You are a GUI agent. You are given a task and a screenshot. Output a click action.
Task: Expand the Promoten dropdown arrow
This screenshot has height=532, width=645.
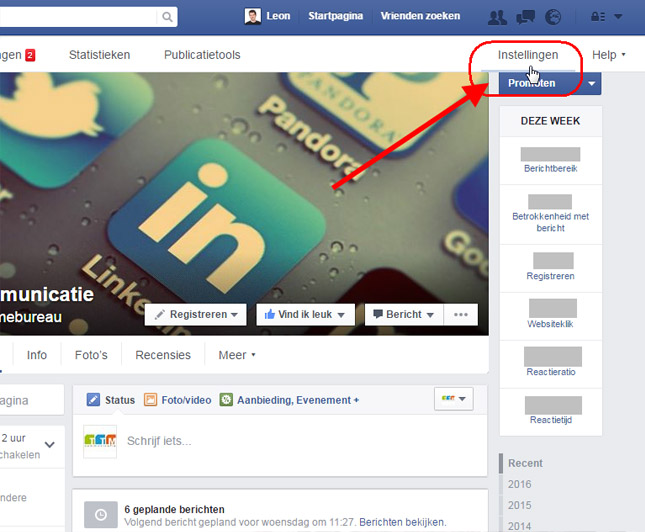pyautogui.click(x=592, y=84)
